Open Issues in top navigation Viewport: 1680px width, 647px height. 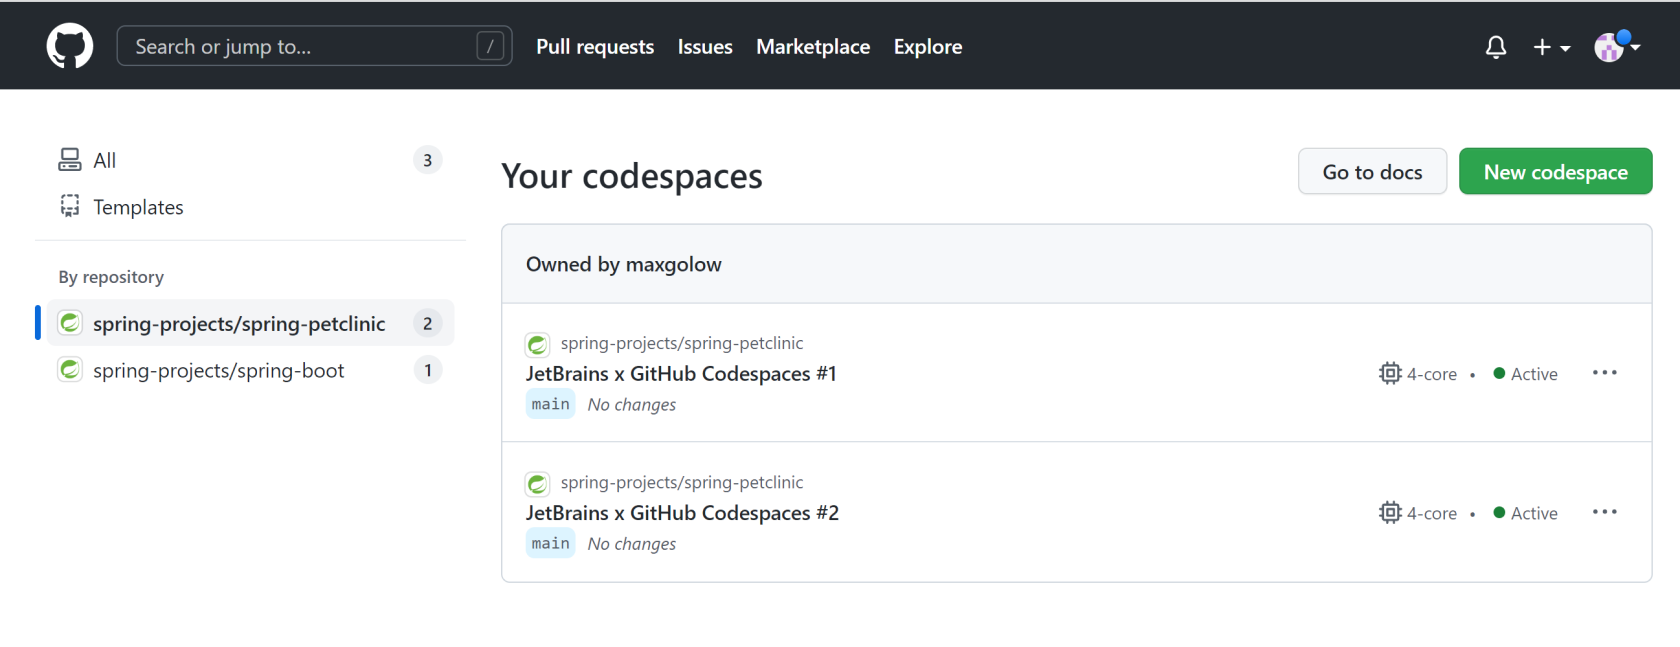704,47
